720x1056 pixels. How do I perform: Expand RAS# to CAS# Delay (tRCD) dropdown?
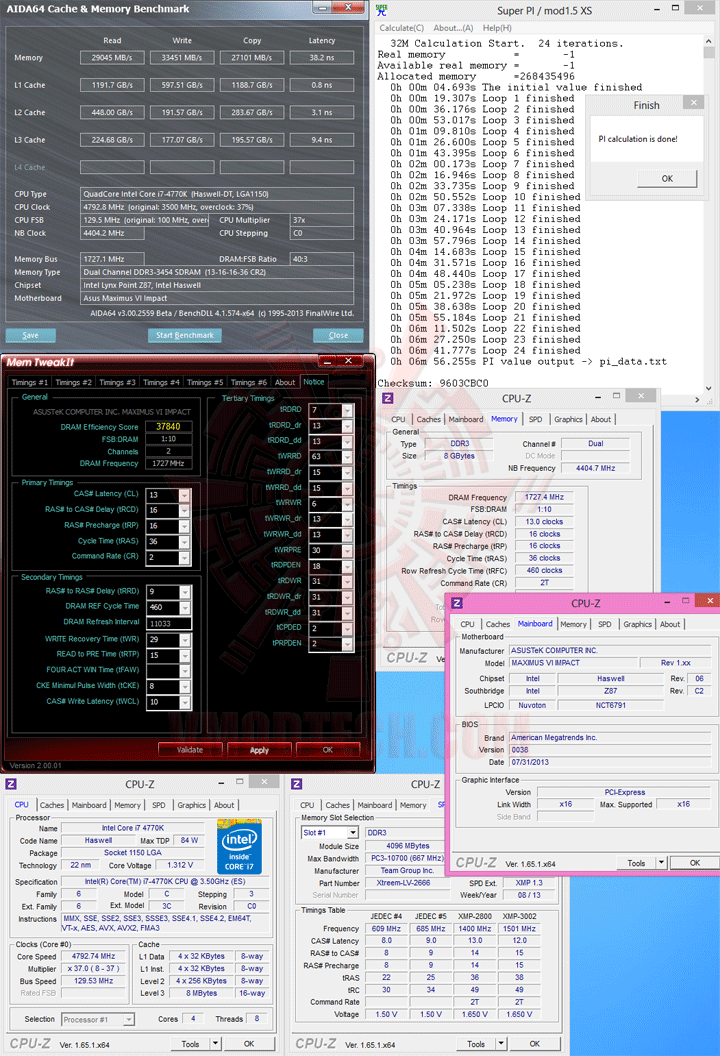185,510
